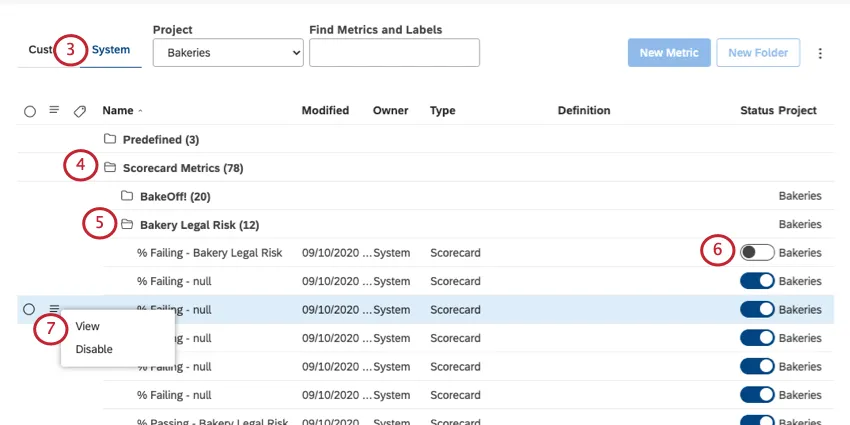Click the Scorecard Metrics folder icon
The width and height of the screenshot is (850, 425).
click(110, 167)
